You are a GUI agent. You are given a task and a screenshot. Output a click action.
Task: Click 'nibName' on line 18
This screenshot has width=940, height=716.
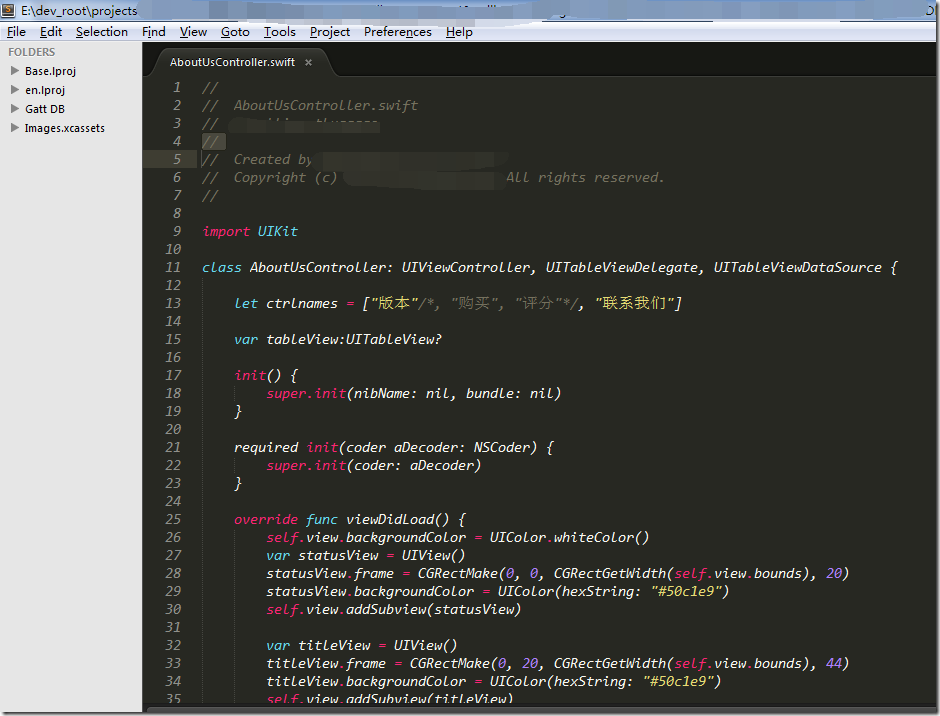click(x=381, y=393)
